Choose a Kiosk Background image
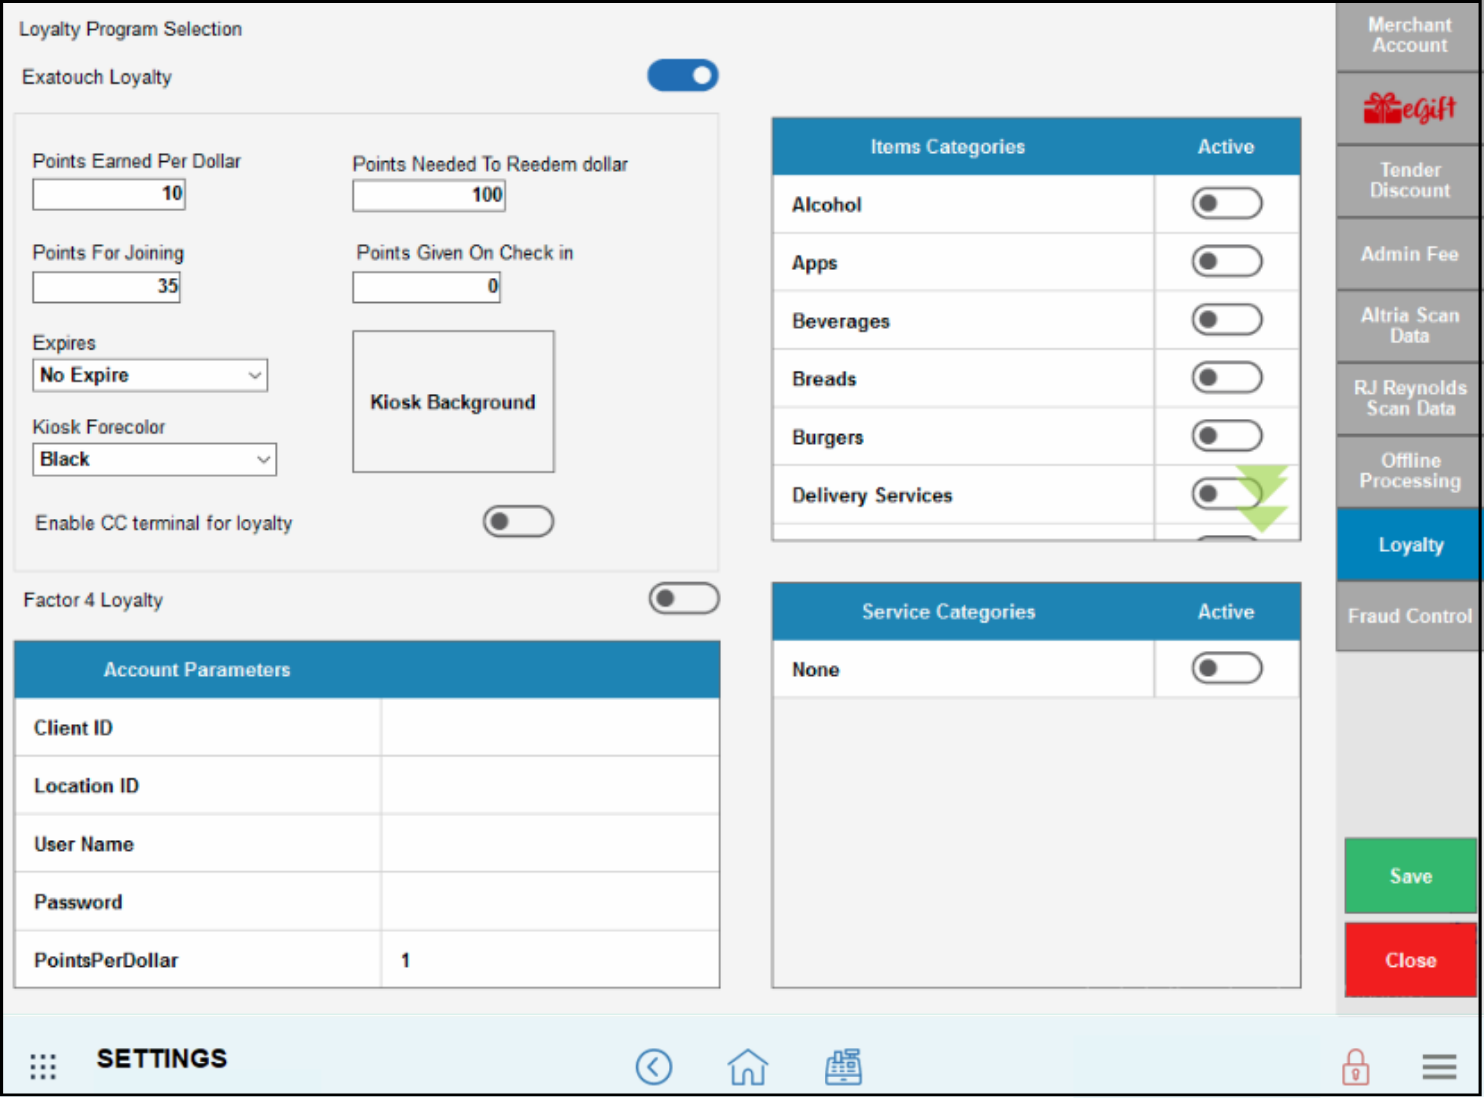Viewport: 1484px width, 1100px height. click(x=453, y=402)
